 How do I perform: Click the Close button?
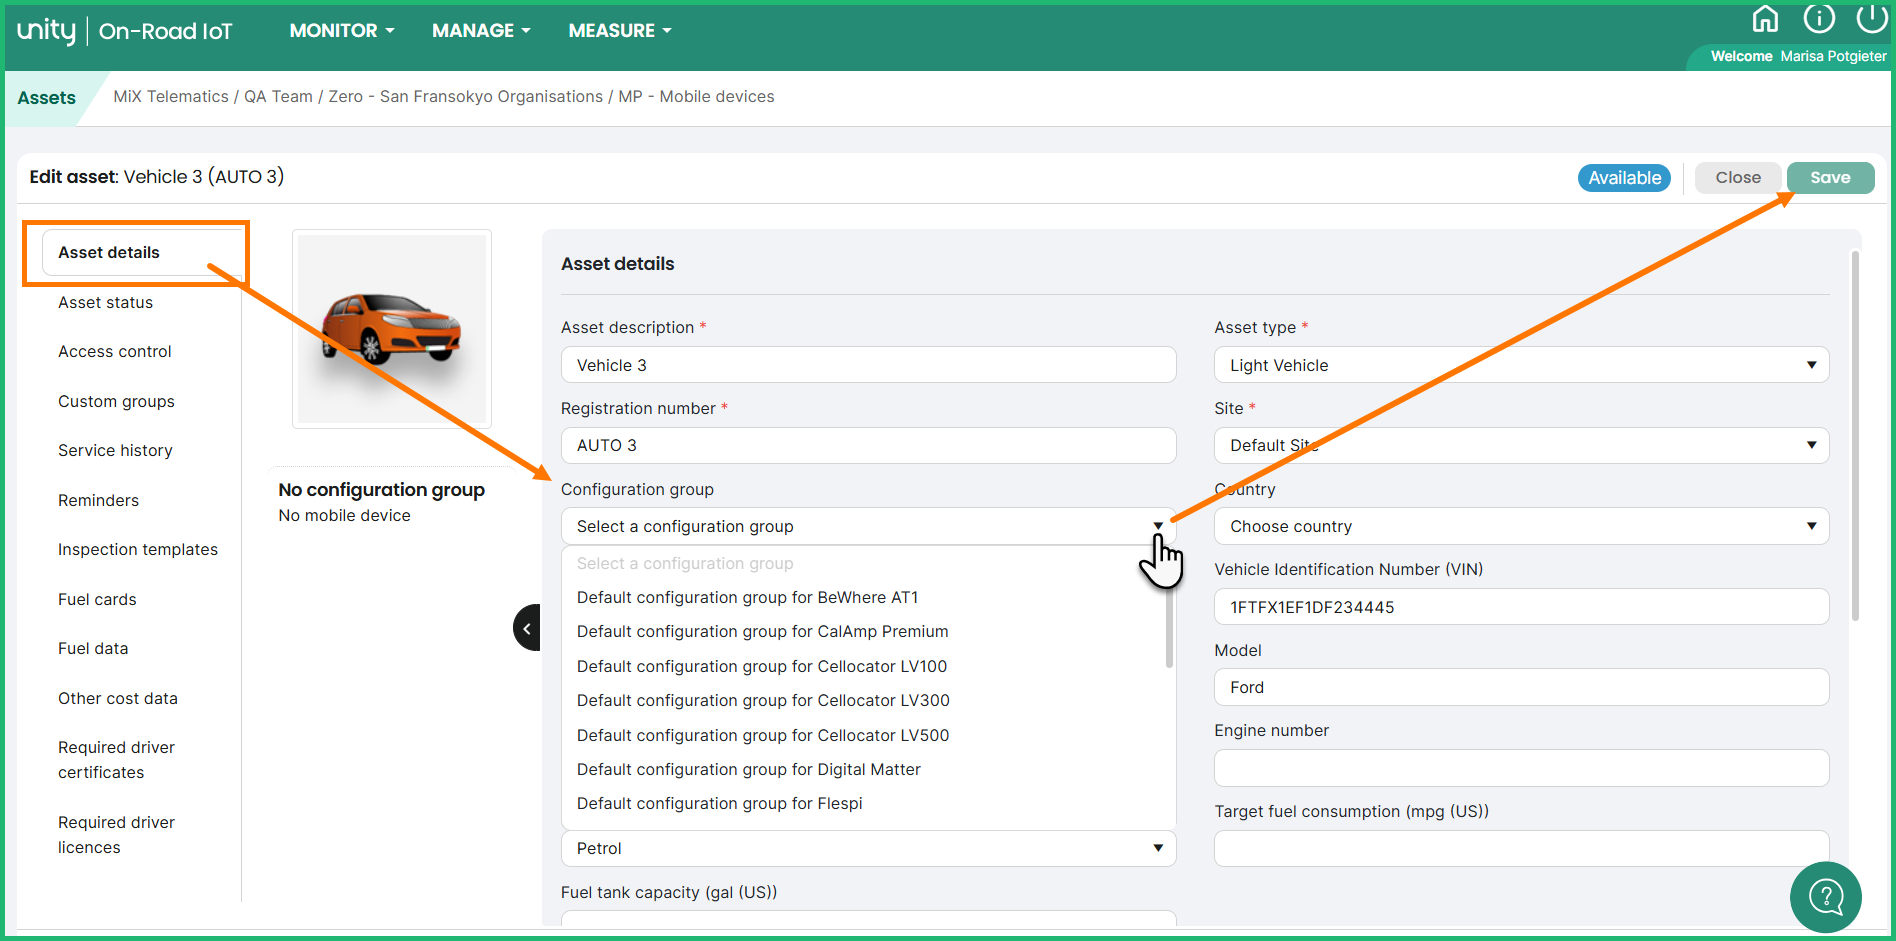1738,178
